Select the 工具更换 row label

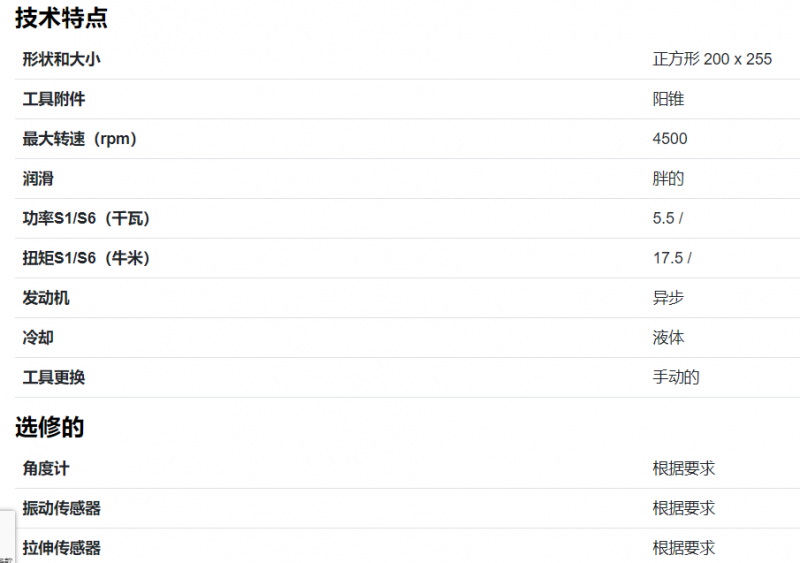point(54,378)
